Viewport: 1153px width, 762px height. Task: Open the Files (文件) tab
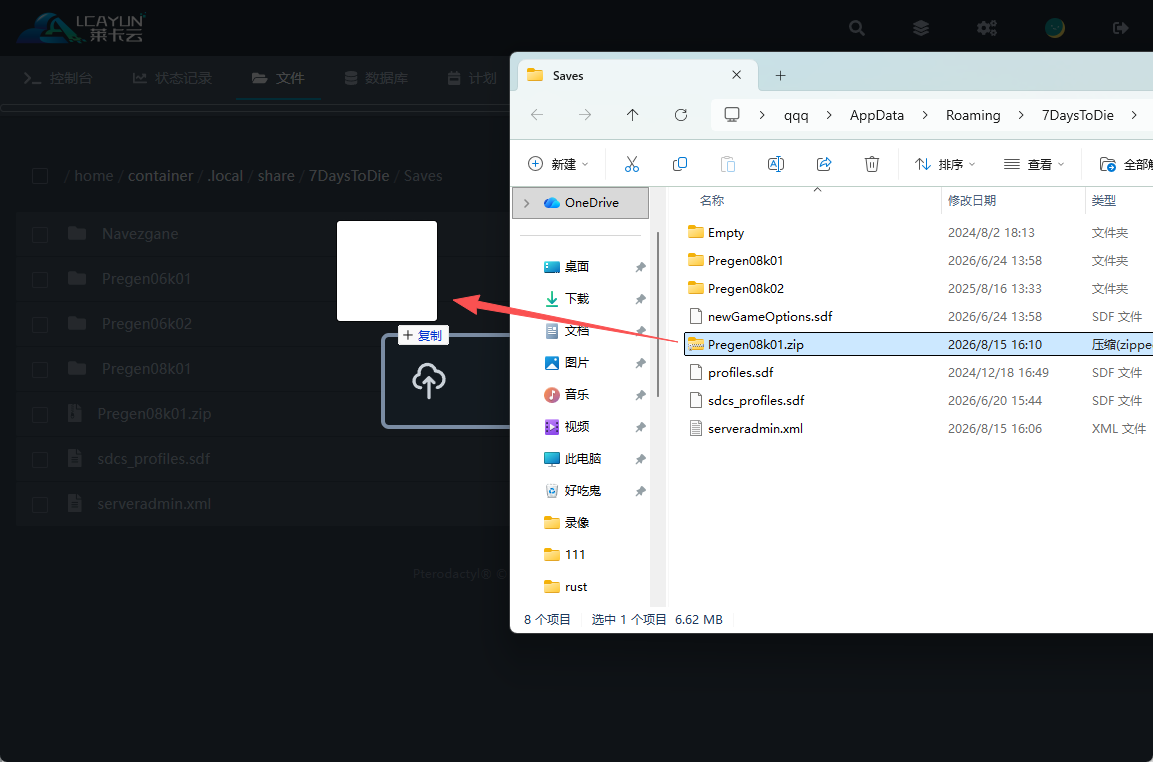(x=278, y=78)
